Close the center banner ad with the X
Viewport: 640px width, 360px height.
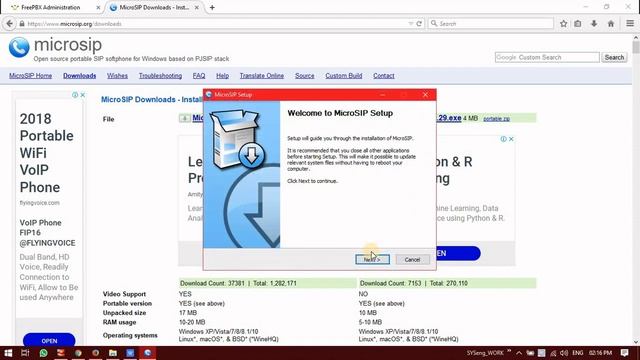point(511,139)
